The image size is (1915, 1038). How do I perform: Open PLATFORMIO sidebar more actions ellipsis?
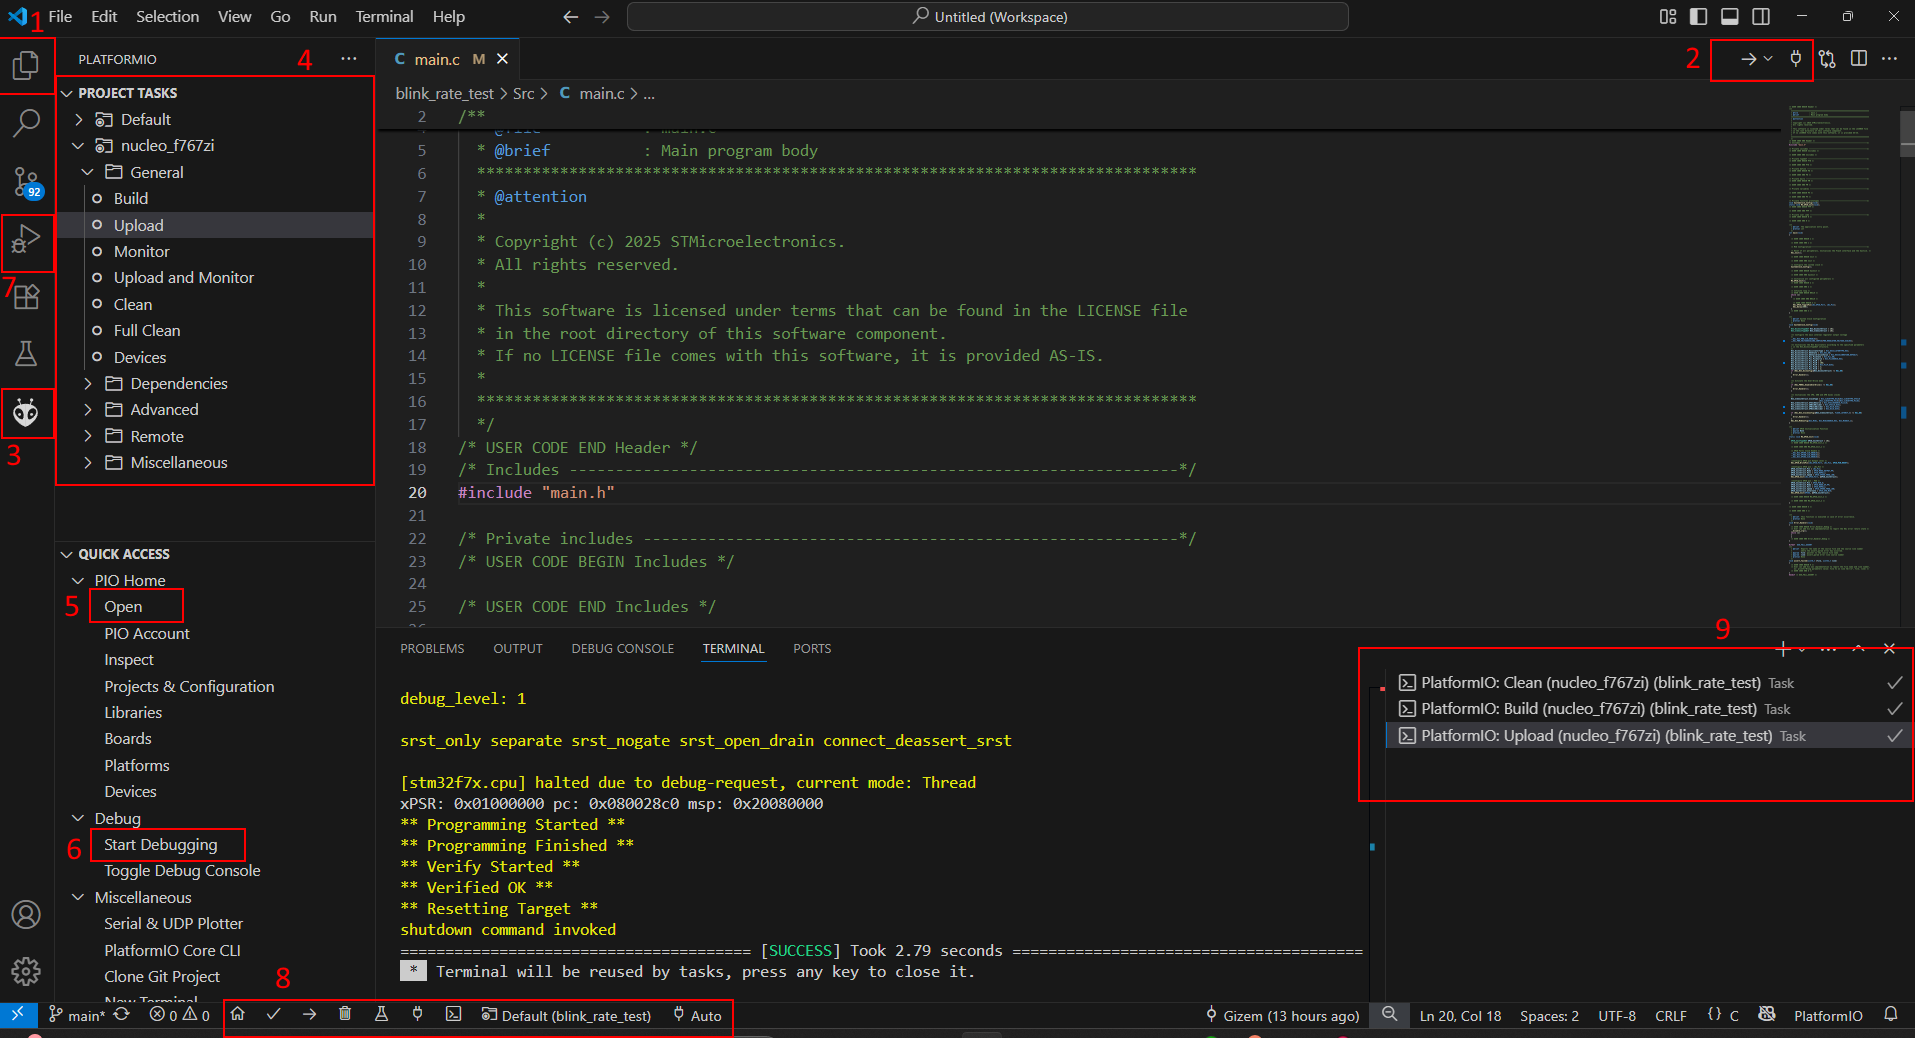pos(348,59)
